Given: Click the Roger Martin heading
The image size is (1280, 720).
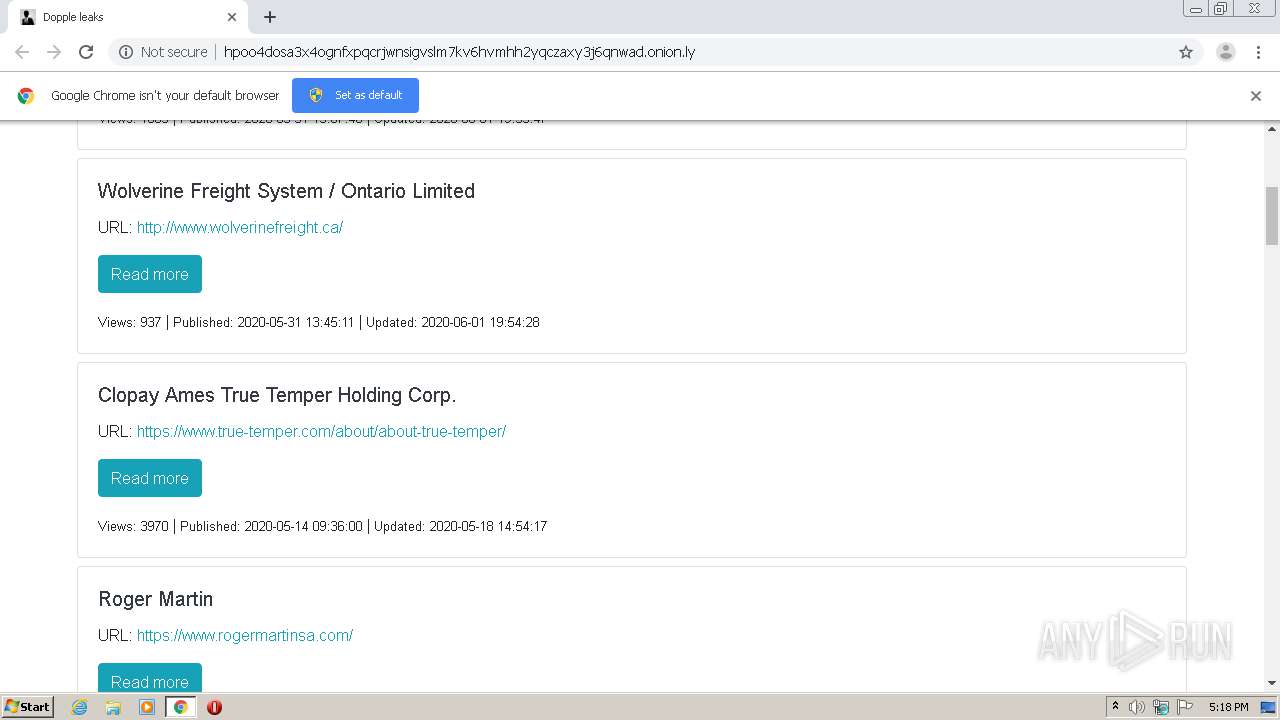Looking at the screenshot, I should coord(155,599).
